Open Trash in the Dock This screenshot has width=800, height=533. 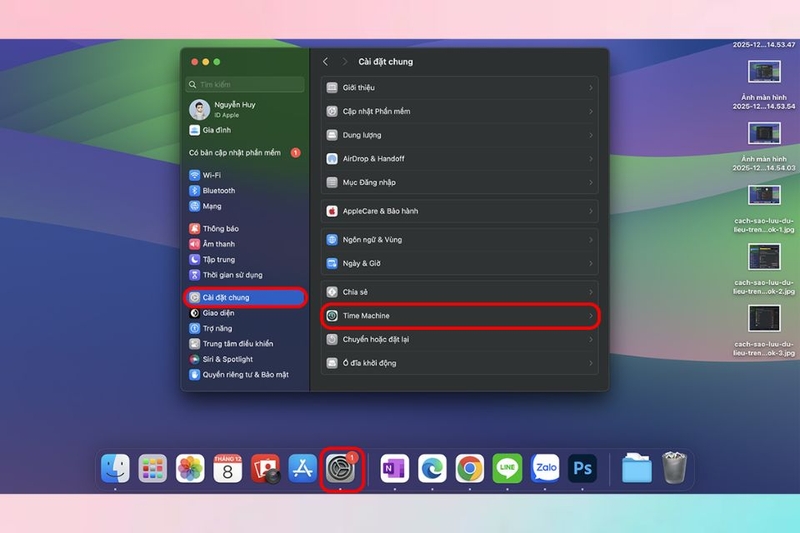point(674,467)
